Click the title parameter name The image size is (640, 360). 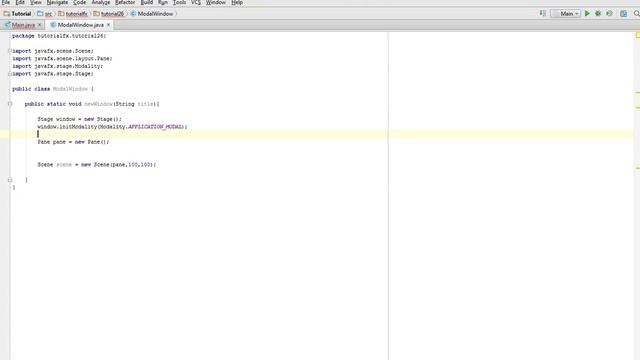tap(145, 104)
